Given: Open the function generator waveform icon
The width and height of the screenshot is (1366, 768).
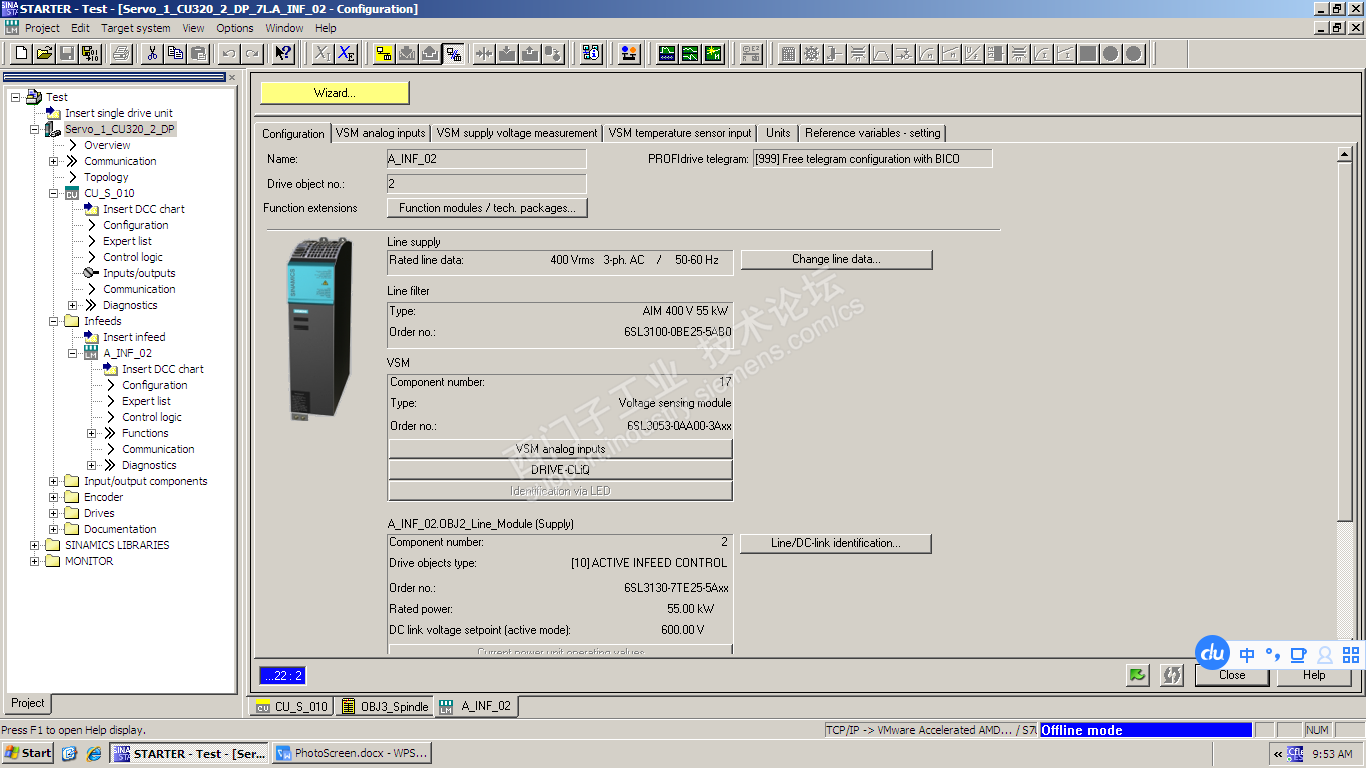Looking at the screenshot, I should point(690,53).
